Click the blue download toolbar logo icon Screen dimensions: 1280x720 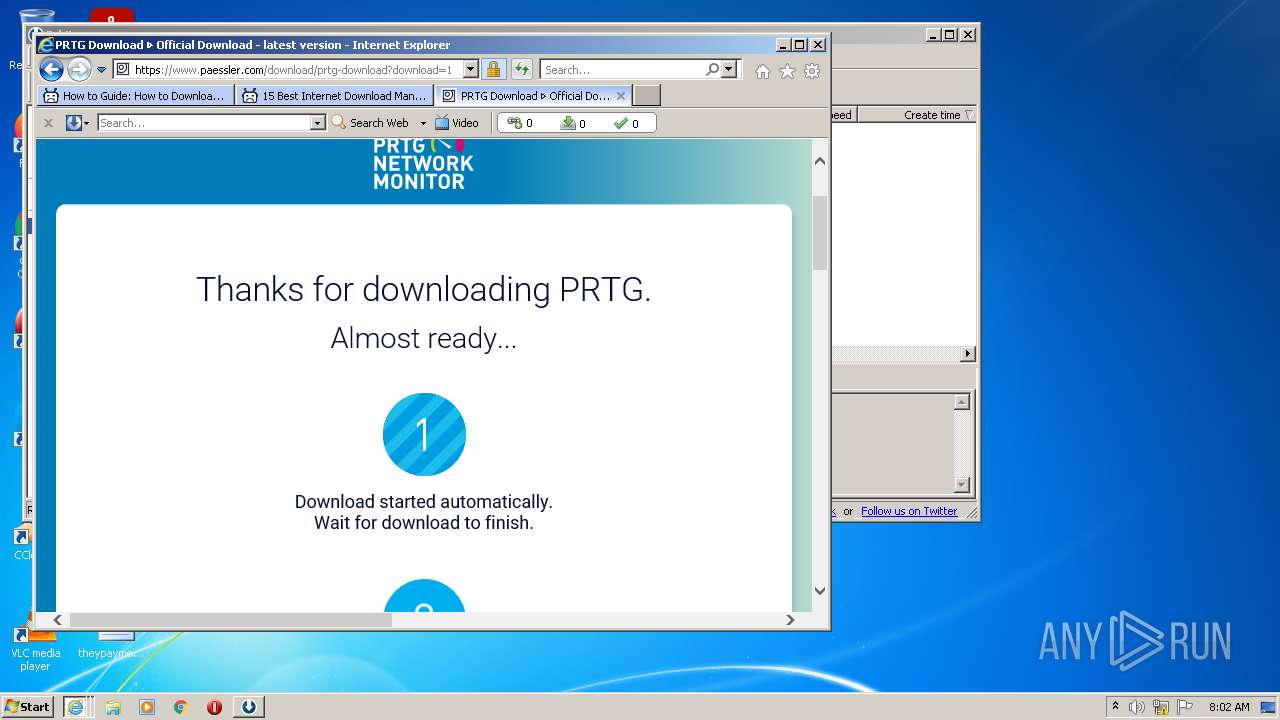73,123
